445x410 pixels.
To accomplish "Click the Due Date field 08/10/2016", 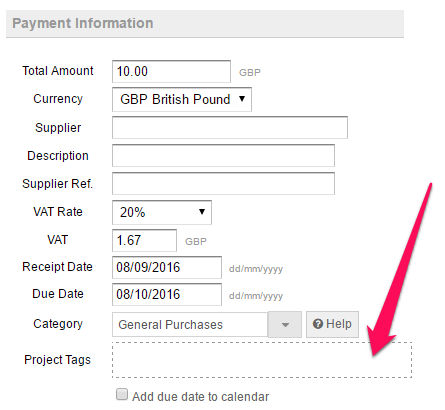I will pos(167,294).
